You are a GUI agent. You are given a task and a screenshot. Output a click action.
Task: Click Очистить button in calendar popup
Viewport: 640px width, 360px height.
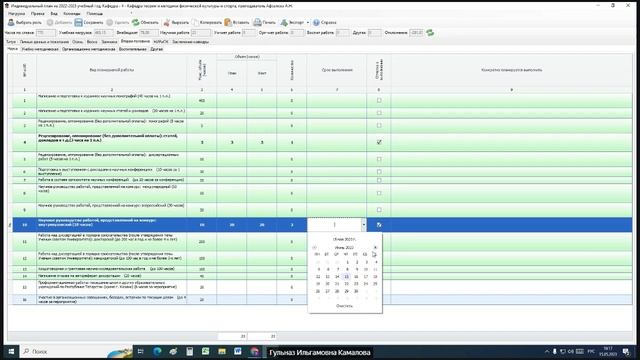coord(344,306)
